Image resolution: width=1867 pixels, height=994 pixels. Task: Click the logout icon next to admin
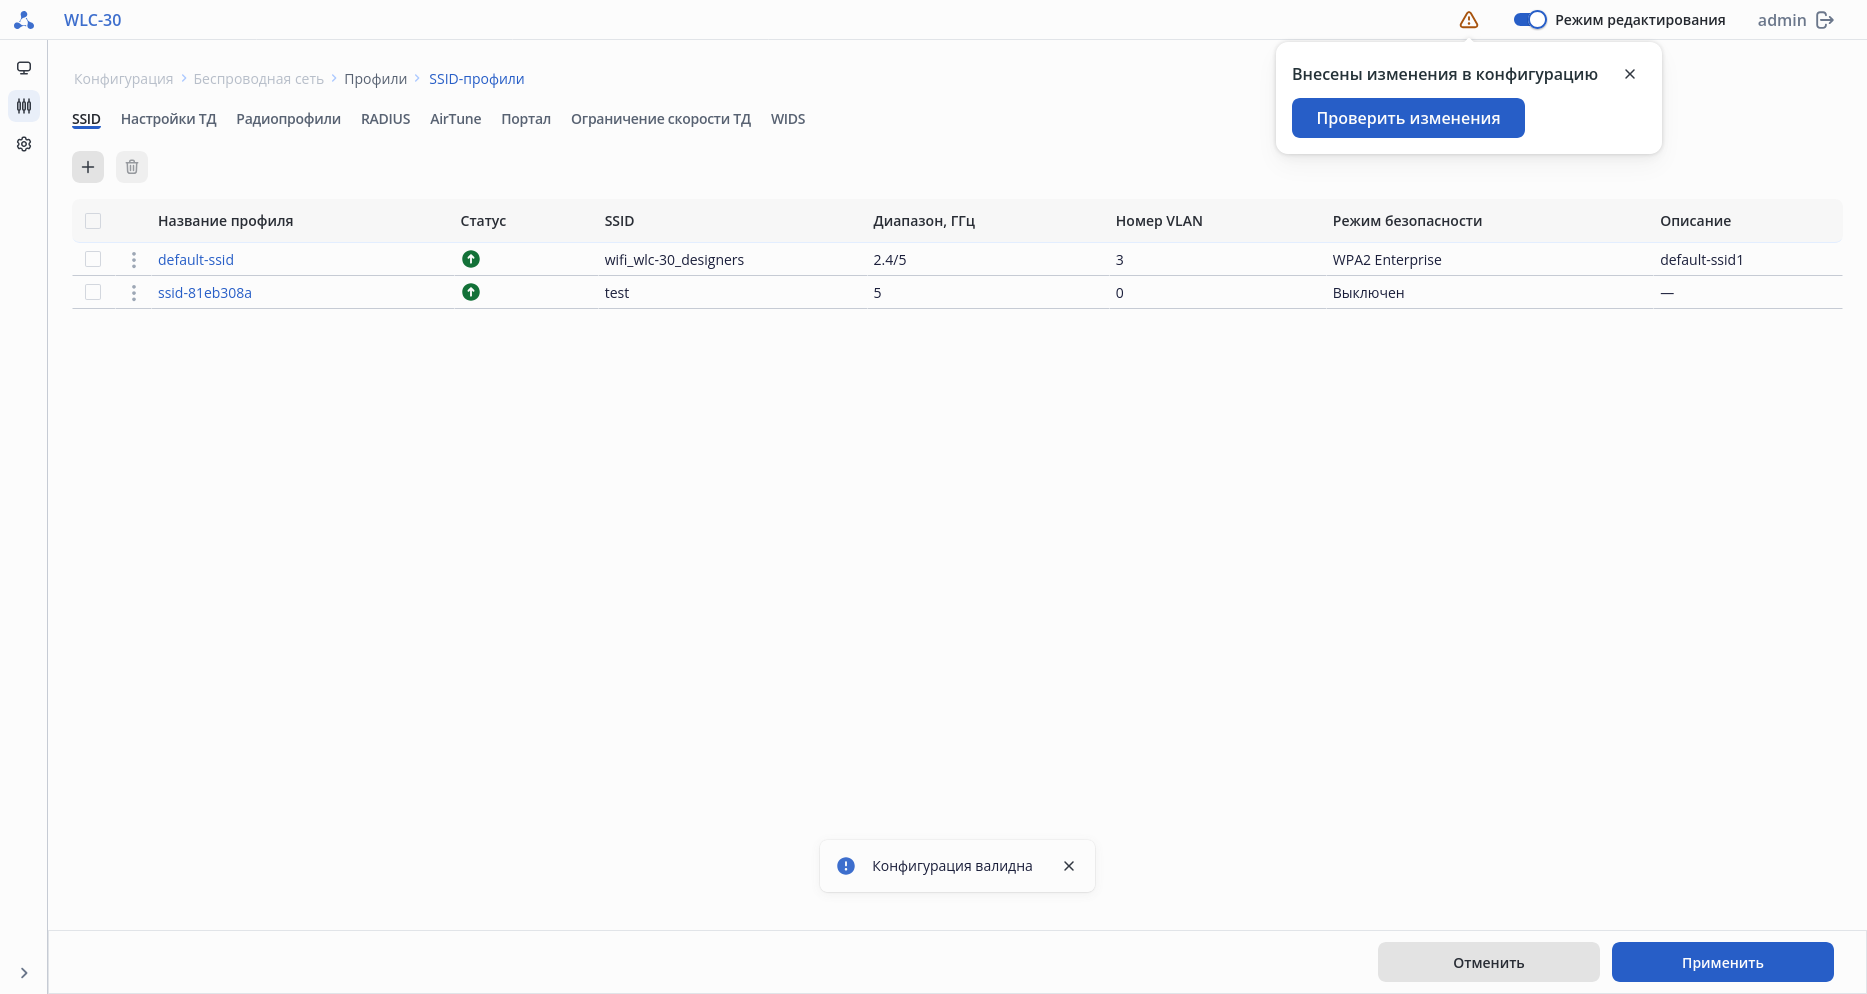coord(1825,20)
